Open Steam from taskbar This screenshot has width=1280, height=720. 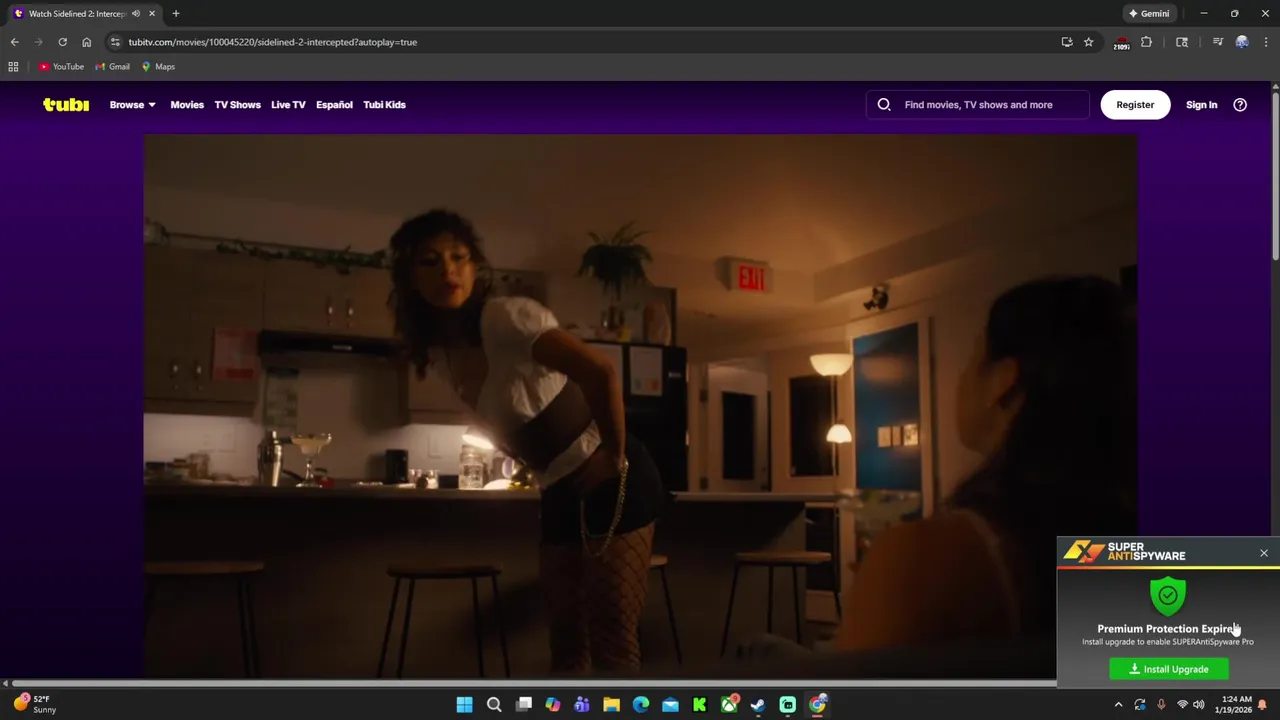coord(758,705)
